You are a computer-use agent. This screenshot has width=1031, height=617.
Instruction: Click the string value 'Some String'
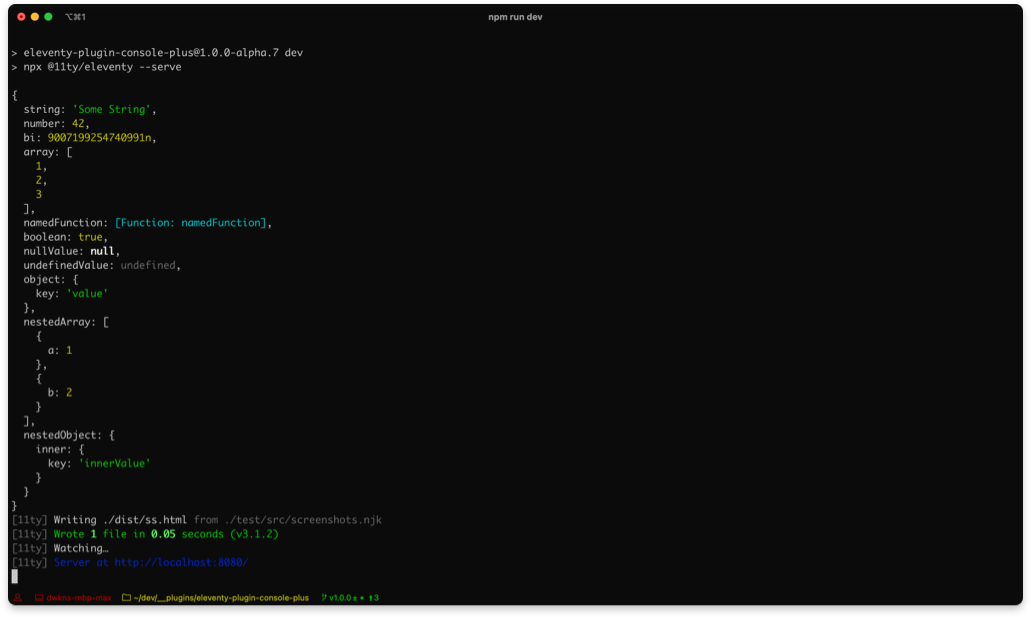point(111,109)
